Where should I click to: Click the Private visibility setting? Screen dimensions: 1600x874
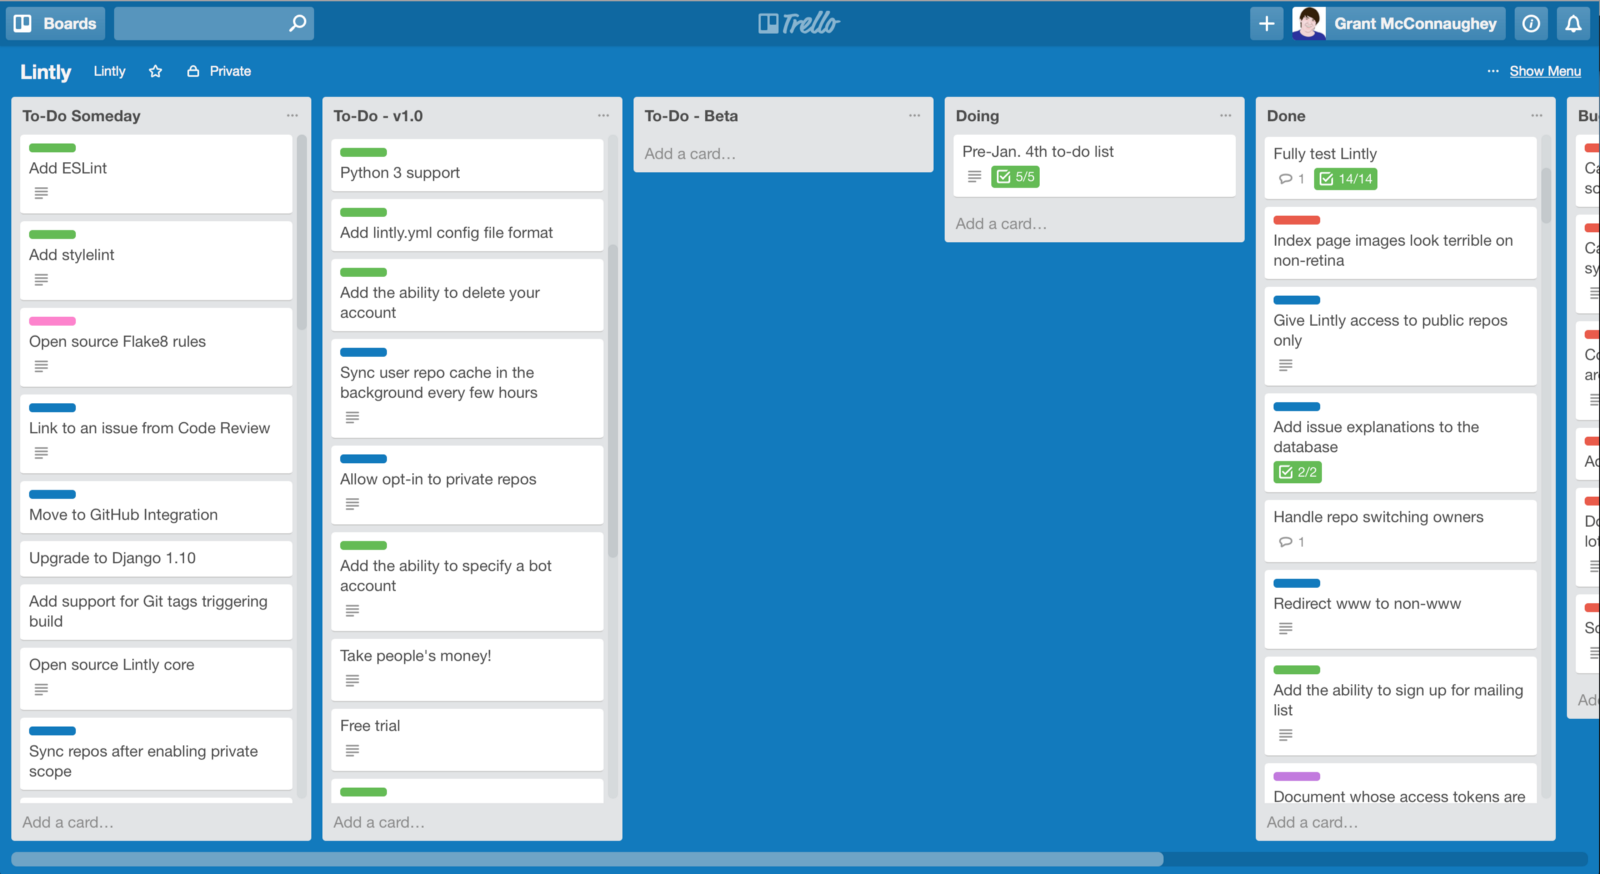(219, 71)
